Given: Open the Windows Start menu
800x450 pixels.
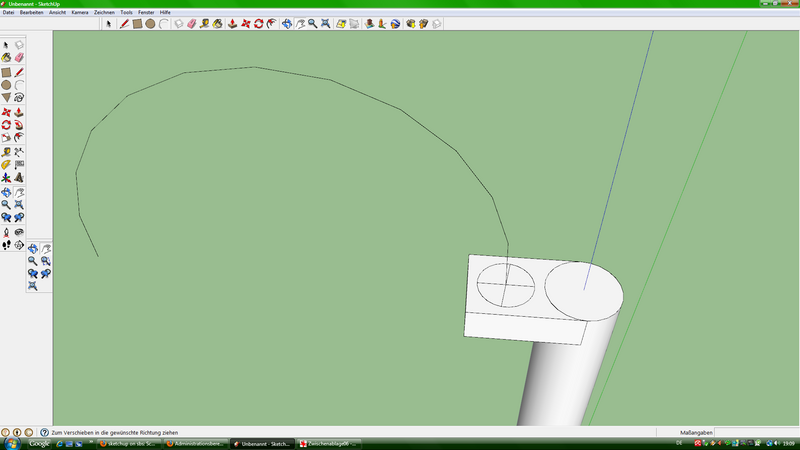Looking at the screenshot, I should click(x=8, y=443).
